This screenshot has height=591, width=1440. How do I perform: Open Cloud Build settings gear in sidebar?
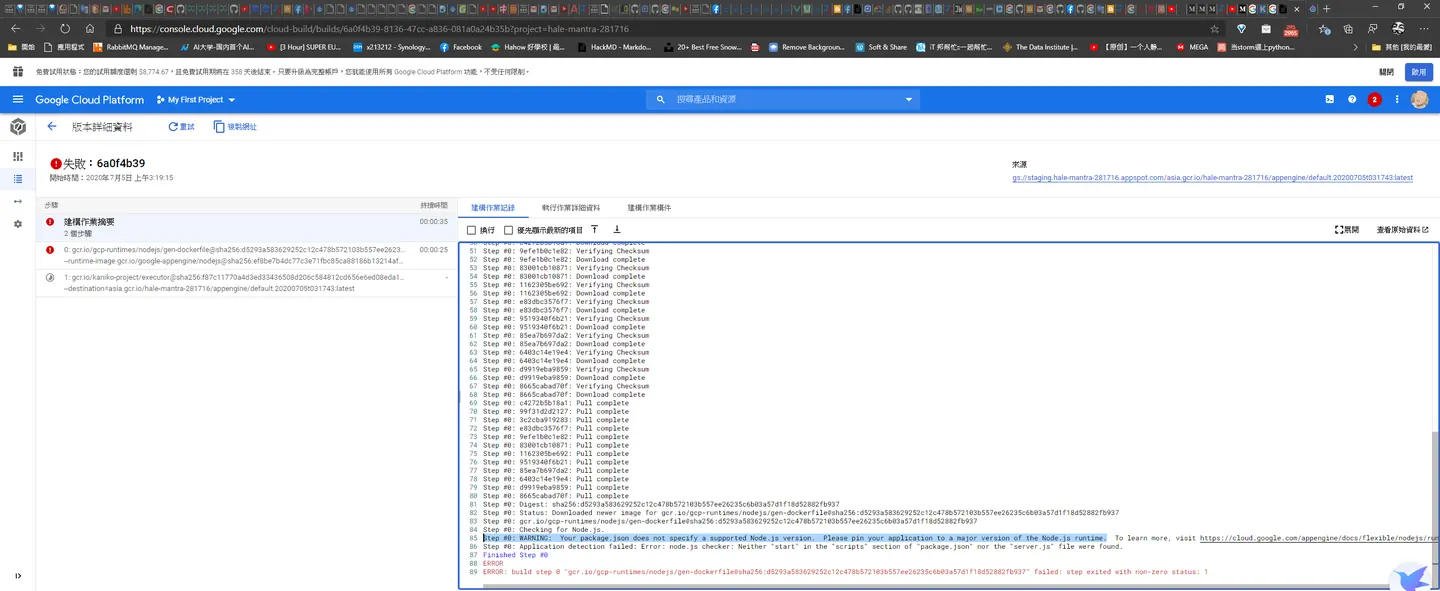(x=18, y=224)
